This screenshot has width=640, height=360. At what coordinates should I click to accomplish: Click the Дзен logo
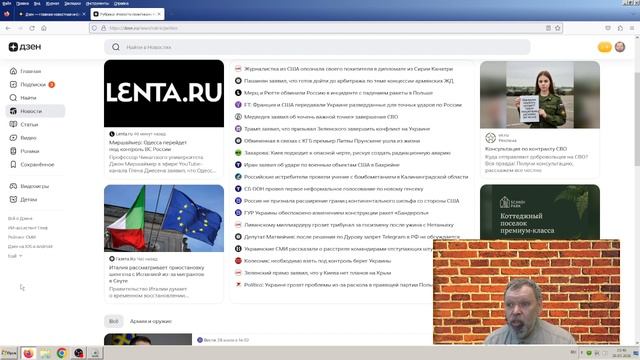click(25, 47)
